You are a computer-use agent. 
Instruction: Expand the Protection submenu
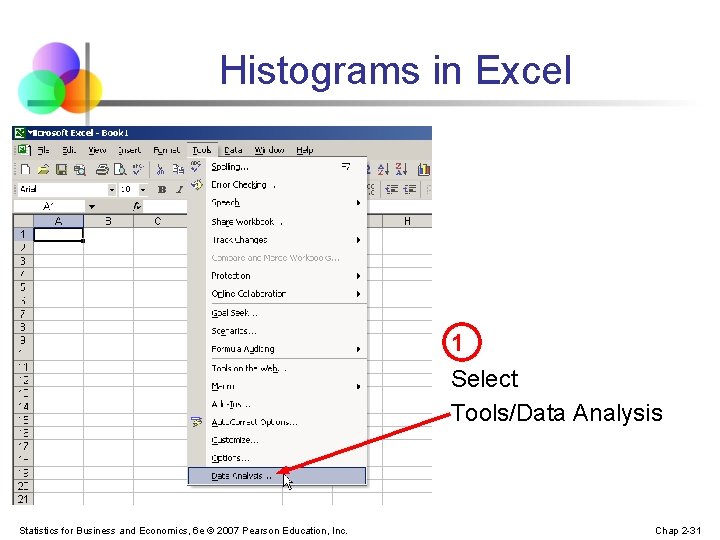[358, 276]
